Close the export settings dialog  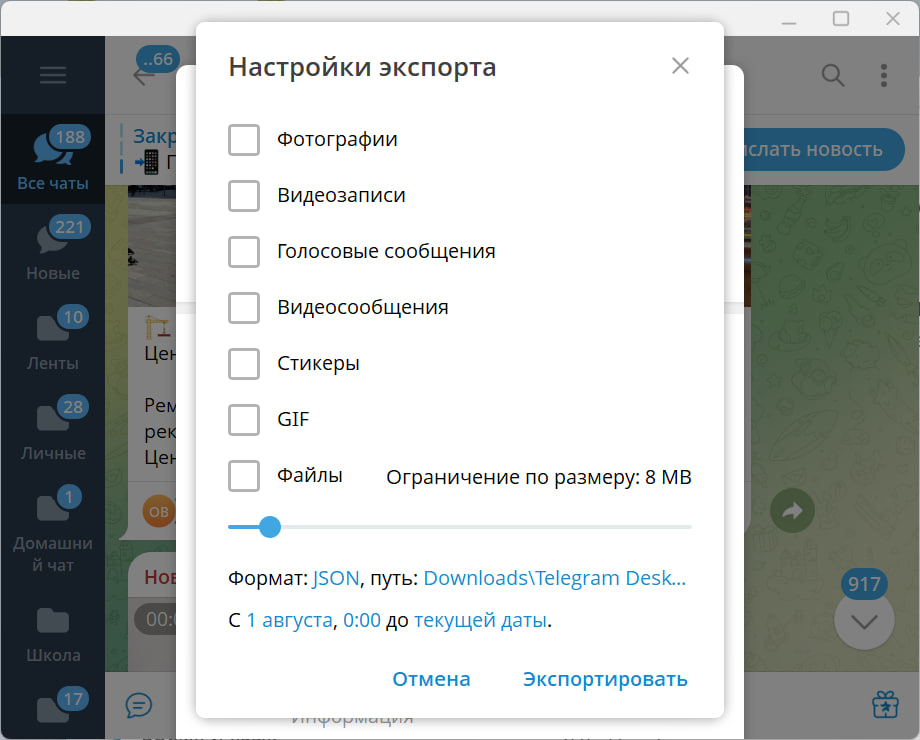[681, 65]
